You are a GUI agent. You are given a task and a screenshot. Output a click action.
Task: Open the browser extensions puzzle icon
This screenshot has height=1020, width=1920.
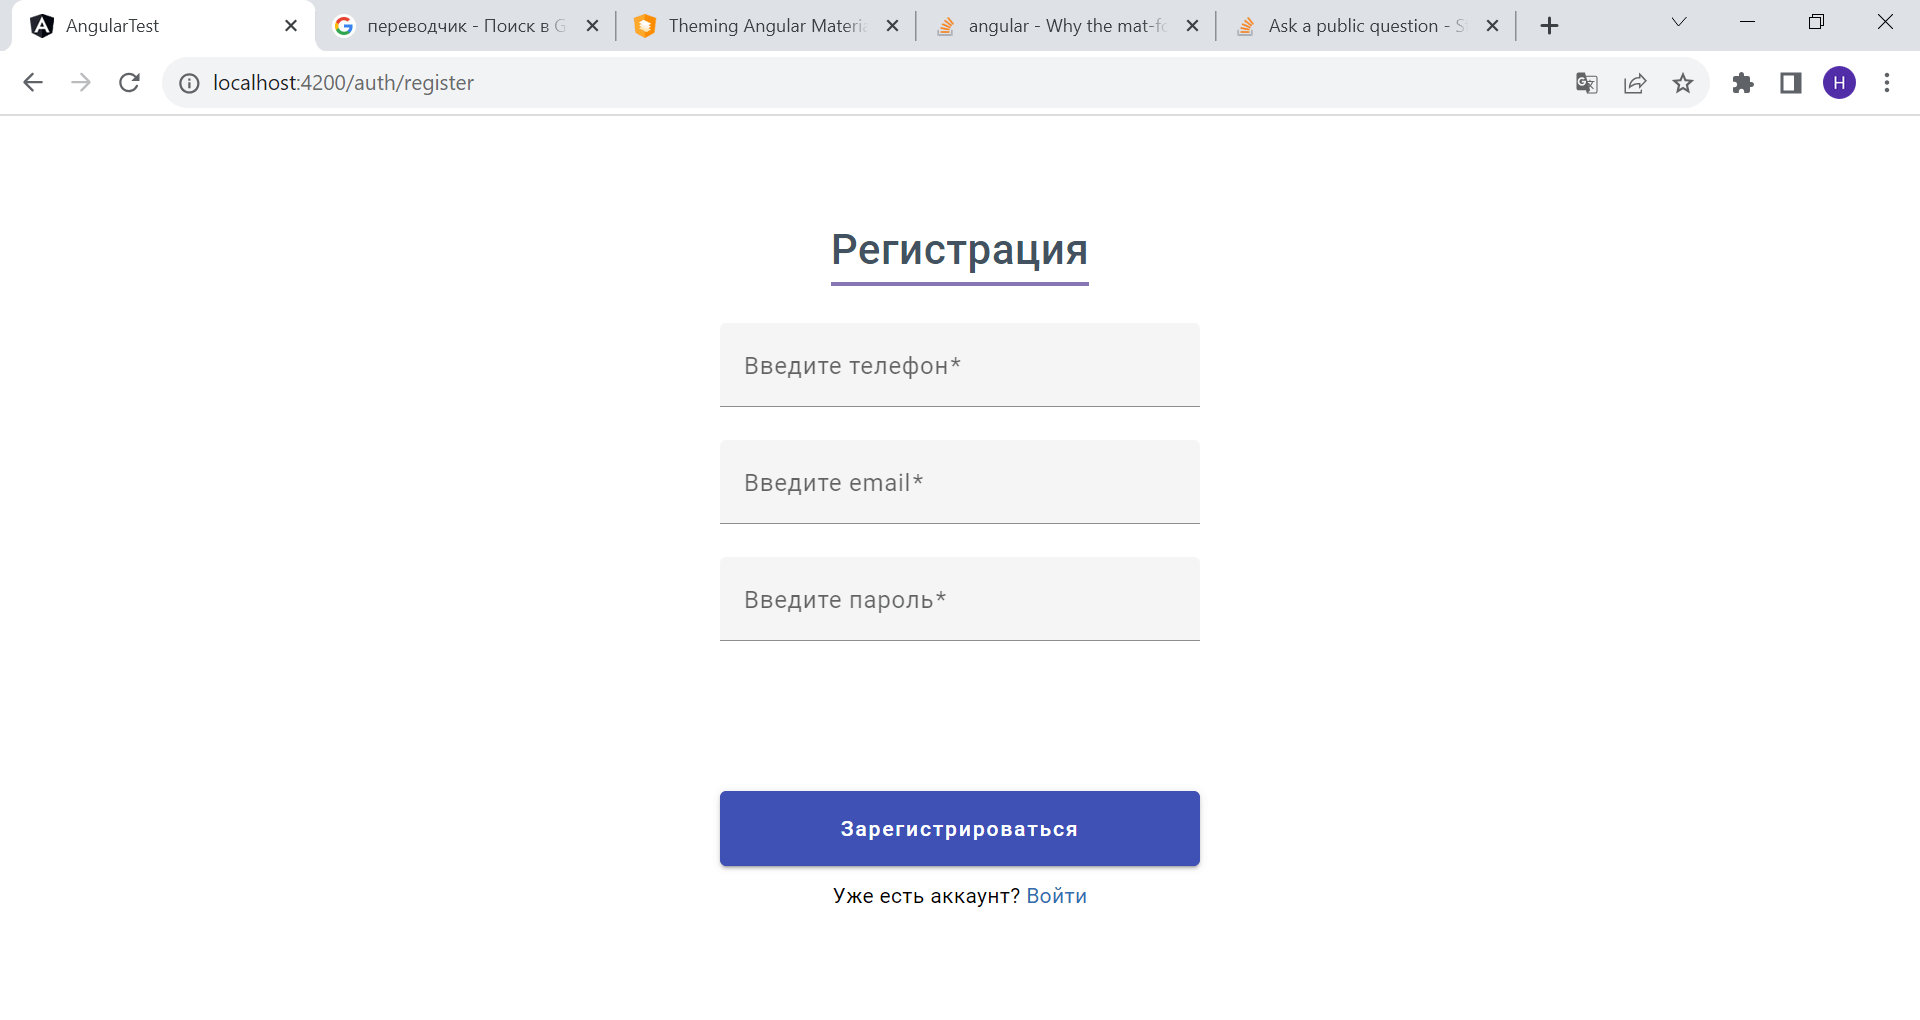1744,83
